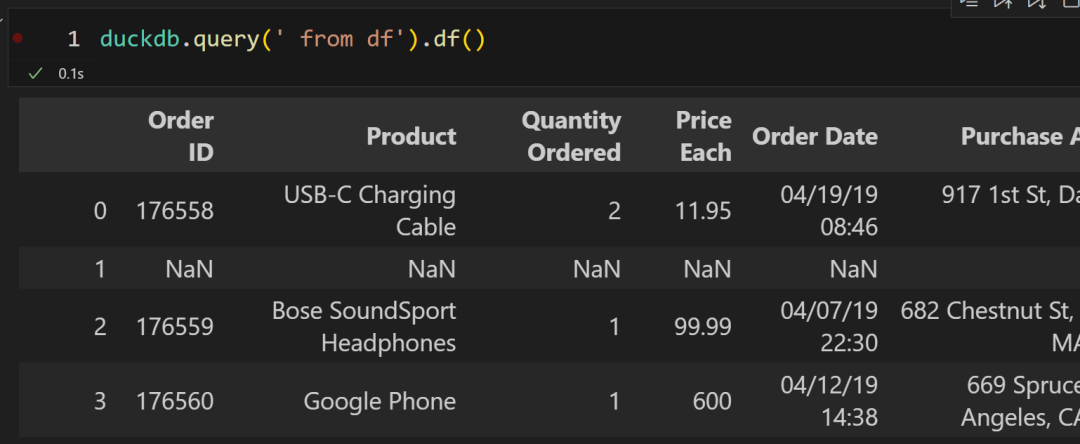
Task: Click the Order Date column header
Action: [x=814, y=136]
